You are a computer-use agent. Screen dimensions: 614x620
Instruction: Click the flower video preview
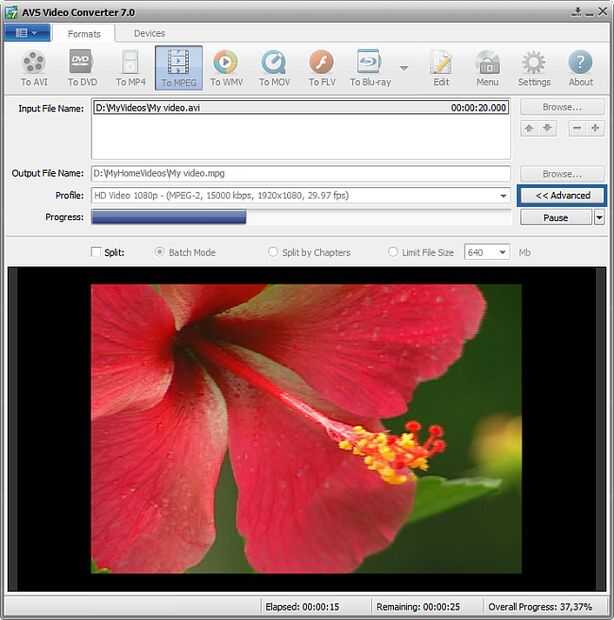click(306, 429)
